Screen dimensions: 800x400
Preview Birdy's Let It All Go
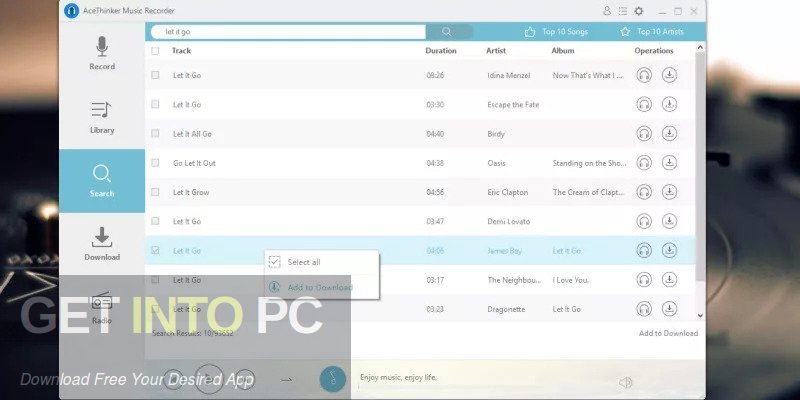click(644, 134)
